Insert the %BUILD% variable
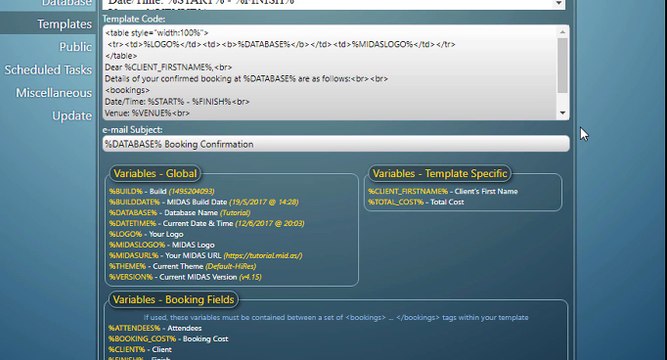 point(126,191)
